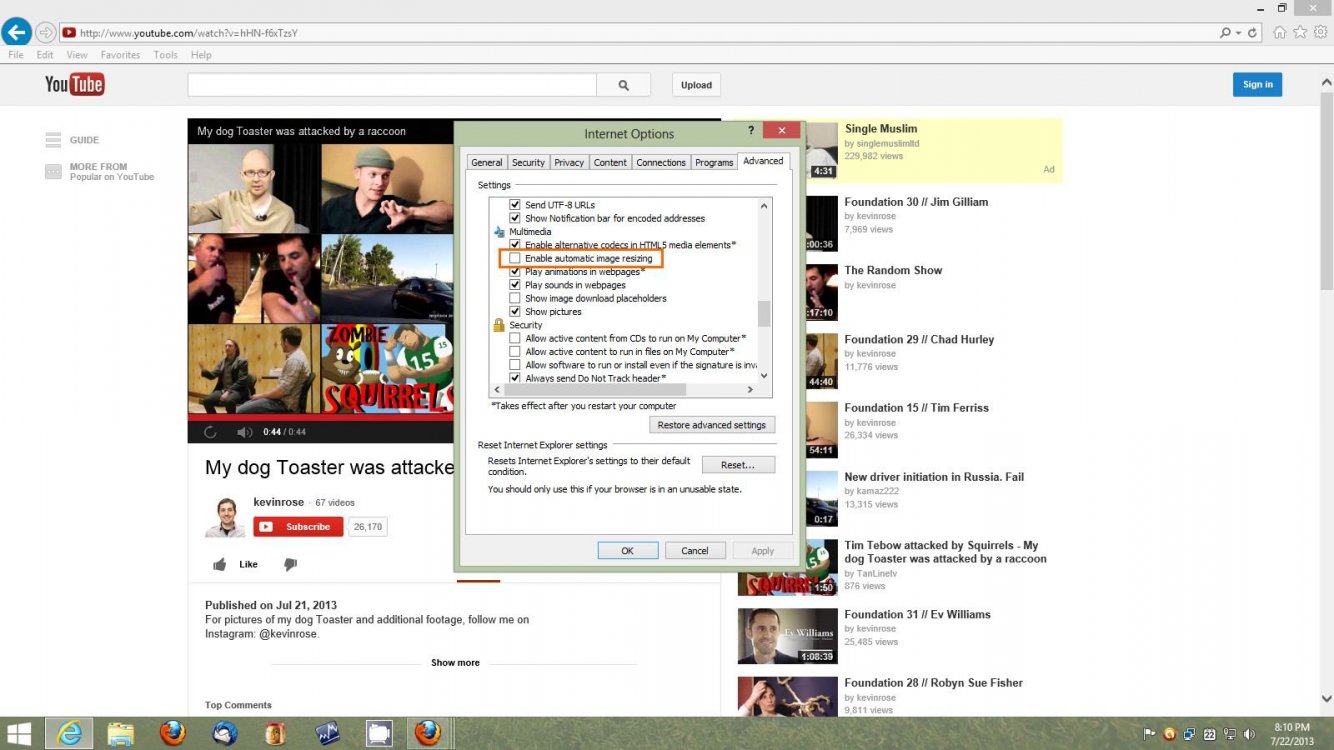
Task: Toggle Enable alternative codecs in HTML5 media
Action: coord(515,244)
